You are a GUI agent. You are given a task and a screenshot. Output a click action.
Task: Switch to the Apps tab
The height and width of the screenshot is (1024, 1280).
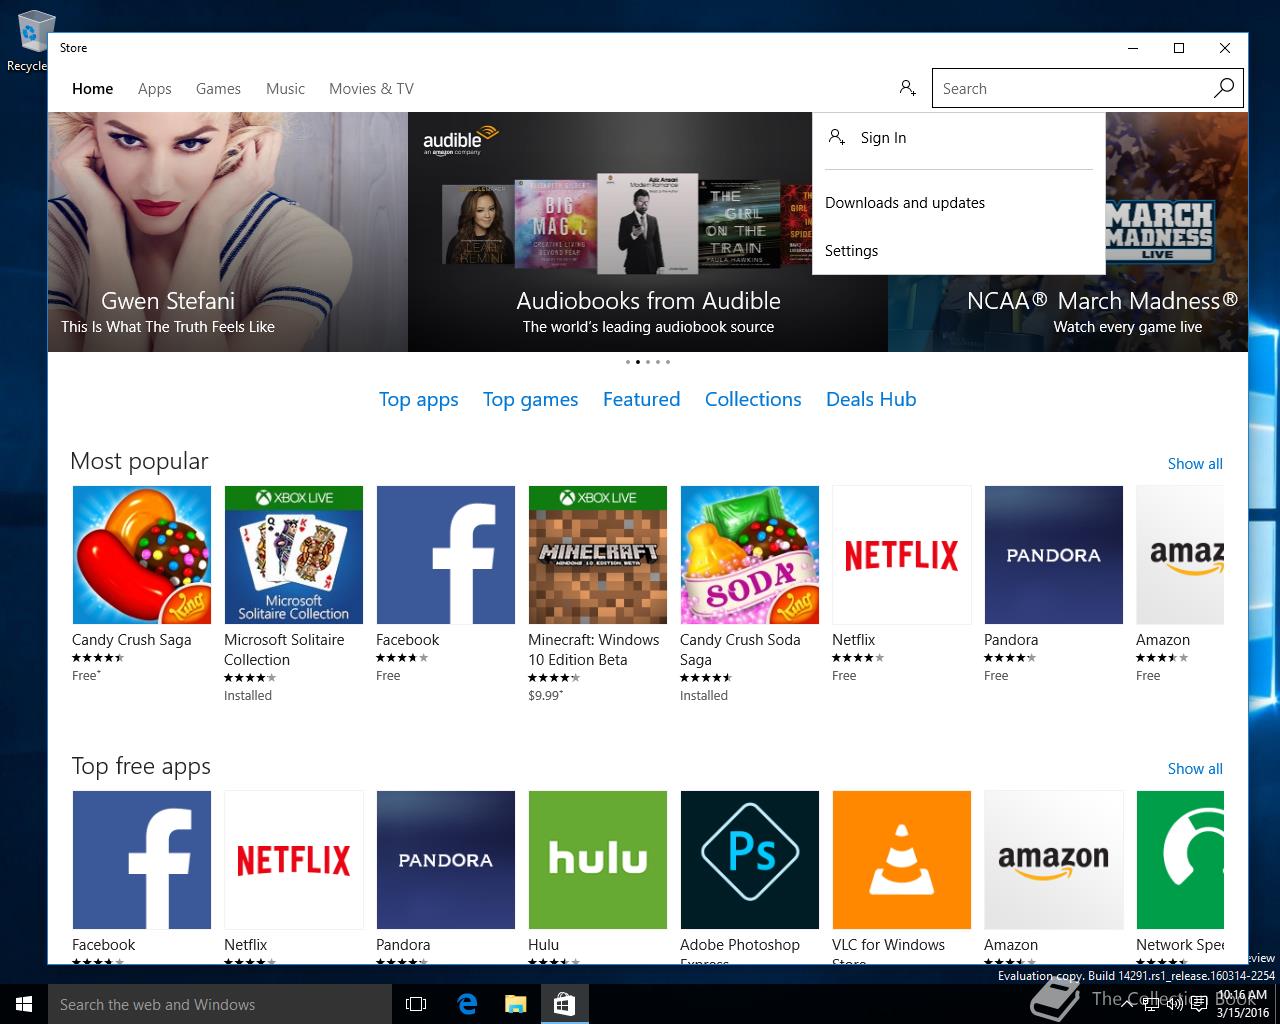154,88
